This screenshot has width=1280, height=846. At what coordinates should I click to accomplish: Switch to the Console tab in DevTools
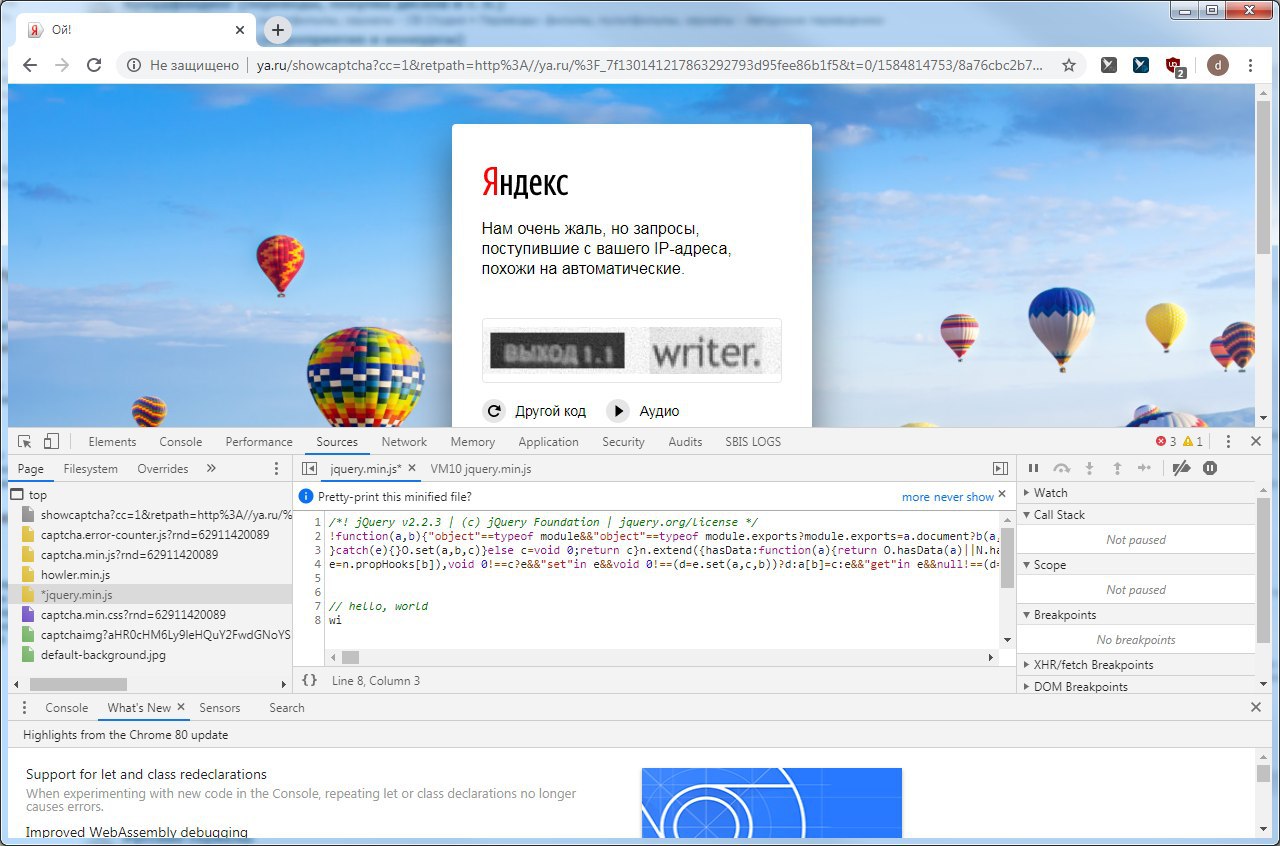coord(181,441)
